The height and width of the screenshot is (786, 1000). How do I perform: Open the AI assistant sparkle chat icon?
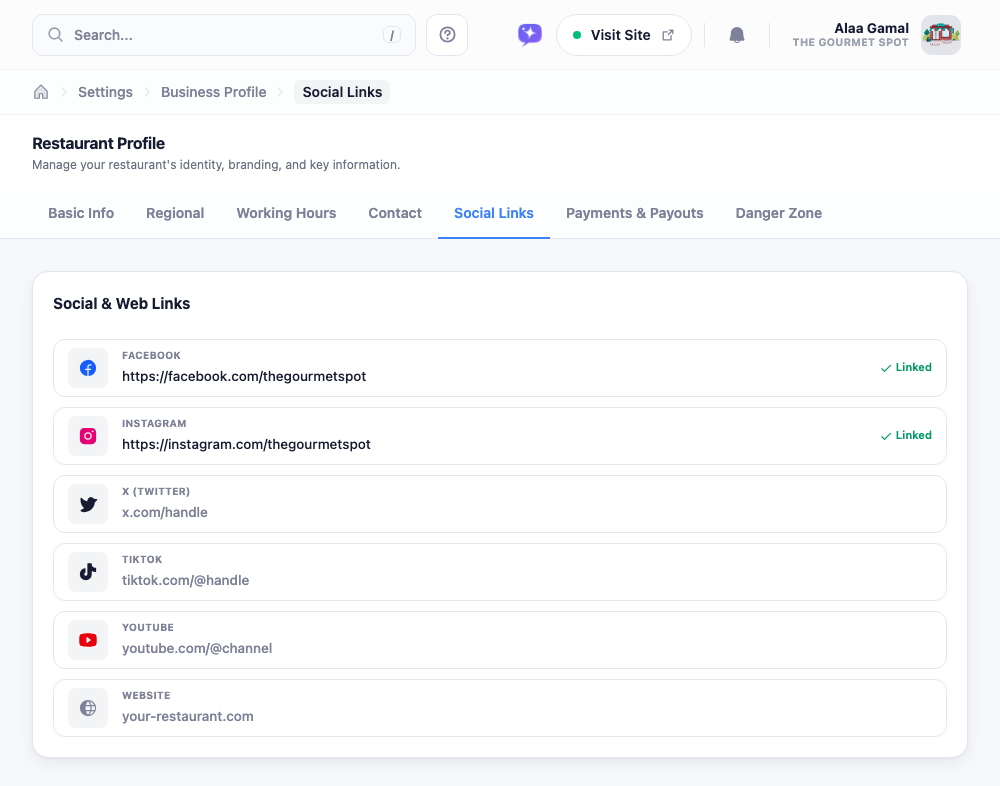point(529,34)
